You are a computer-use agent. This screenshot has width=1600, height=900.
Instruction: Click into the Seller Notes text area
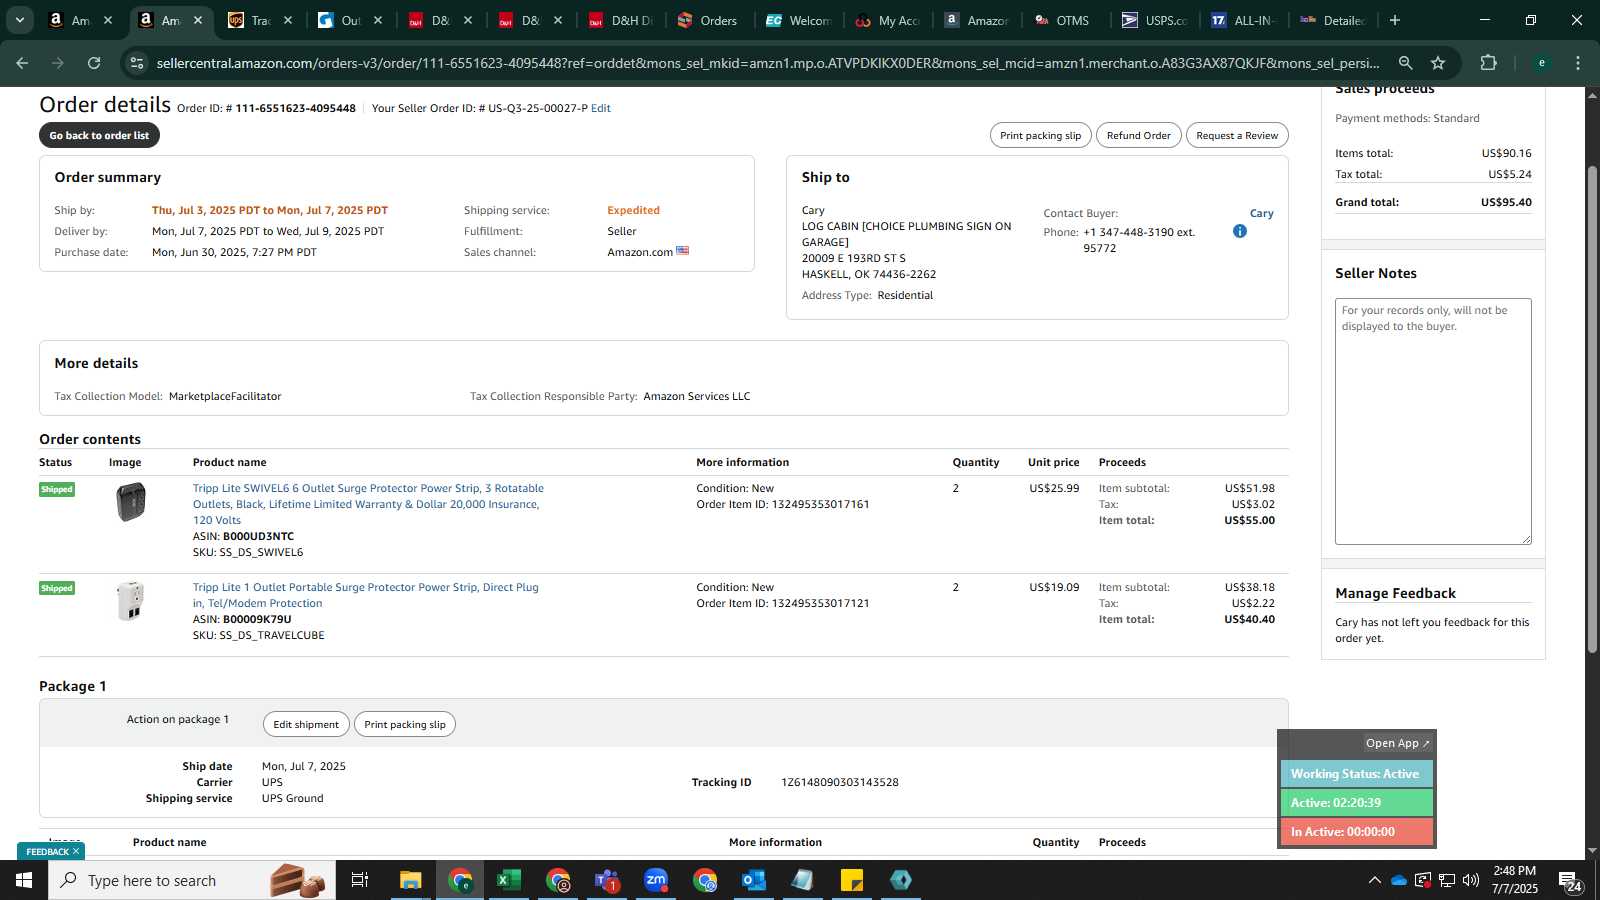click(1433, 421)
